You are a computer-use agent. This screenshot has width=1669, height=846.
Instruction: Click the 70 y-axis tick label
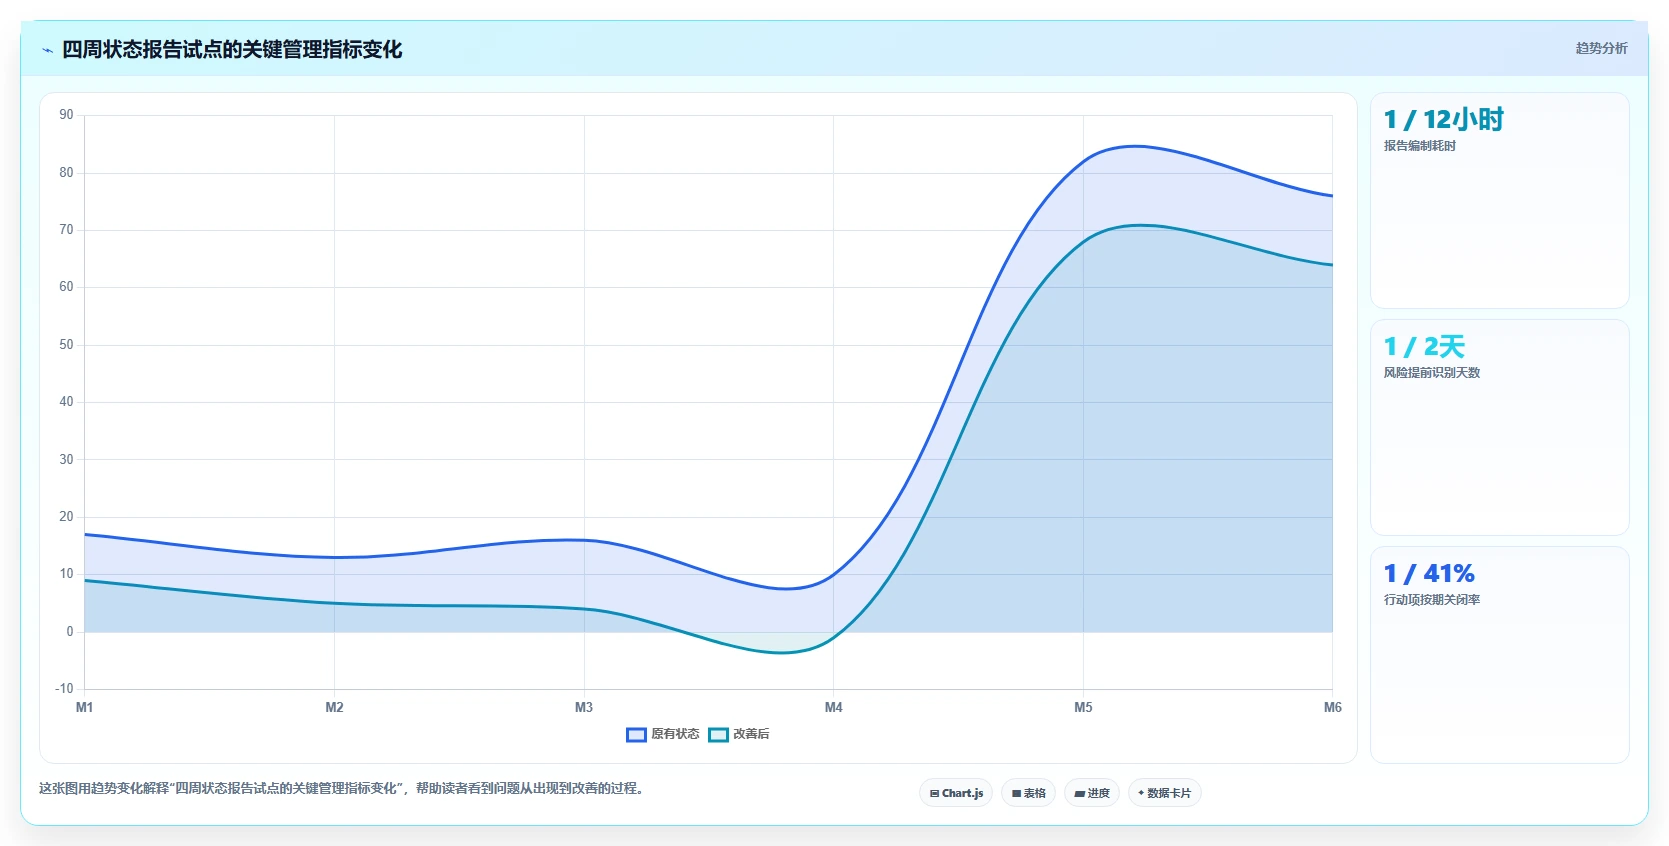[x=66, y=230]
